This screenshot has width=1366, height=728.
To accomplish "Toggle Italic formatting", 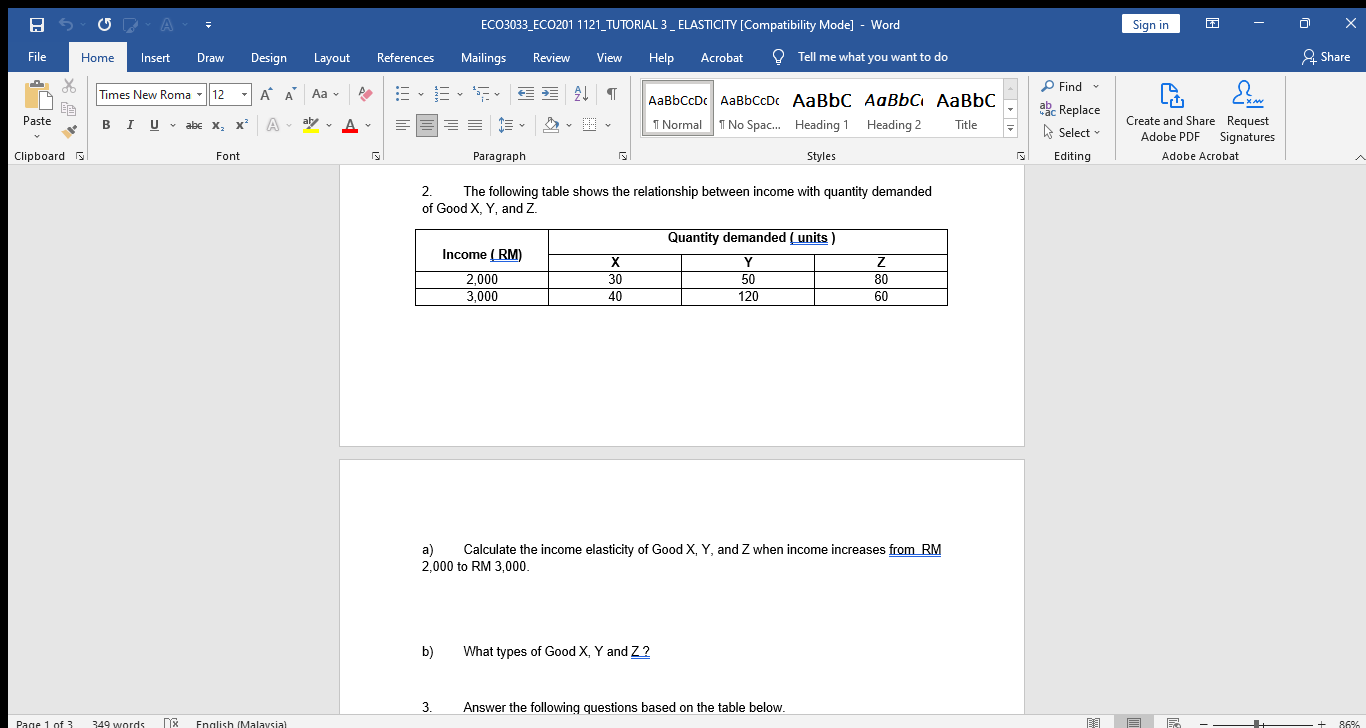I will (x=128, y=125).
